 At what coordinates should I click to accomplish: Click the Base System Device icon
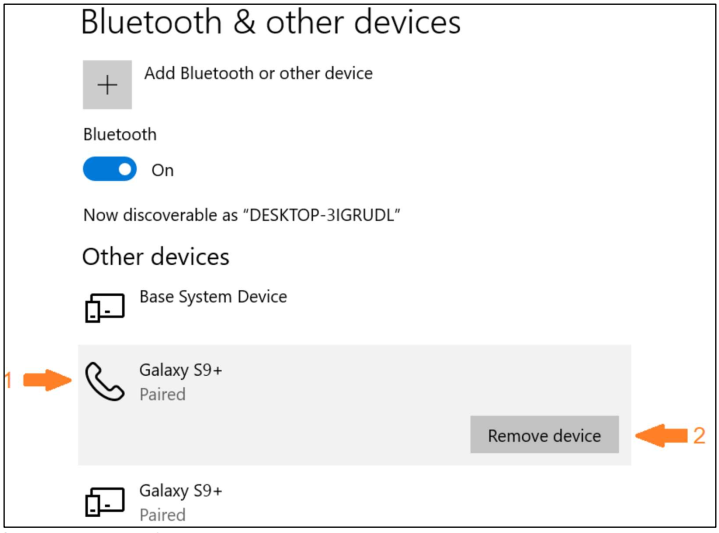pos(104,308)
